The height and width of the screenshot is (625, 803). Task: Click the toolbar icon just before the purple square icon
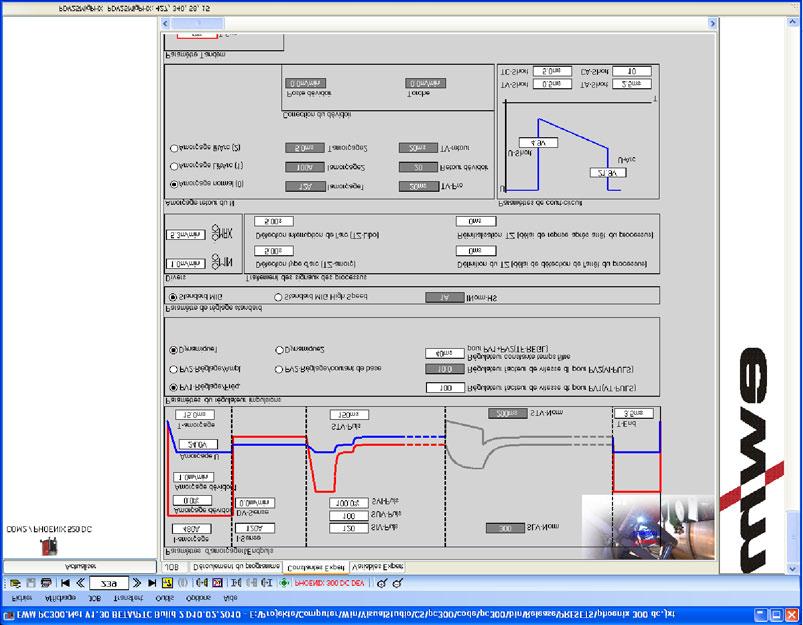202,583
